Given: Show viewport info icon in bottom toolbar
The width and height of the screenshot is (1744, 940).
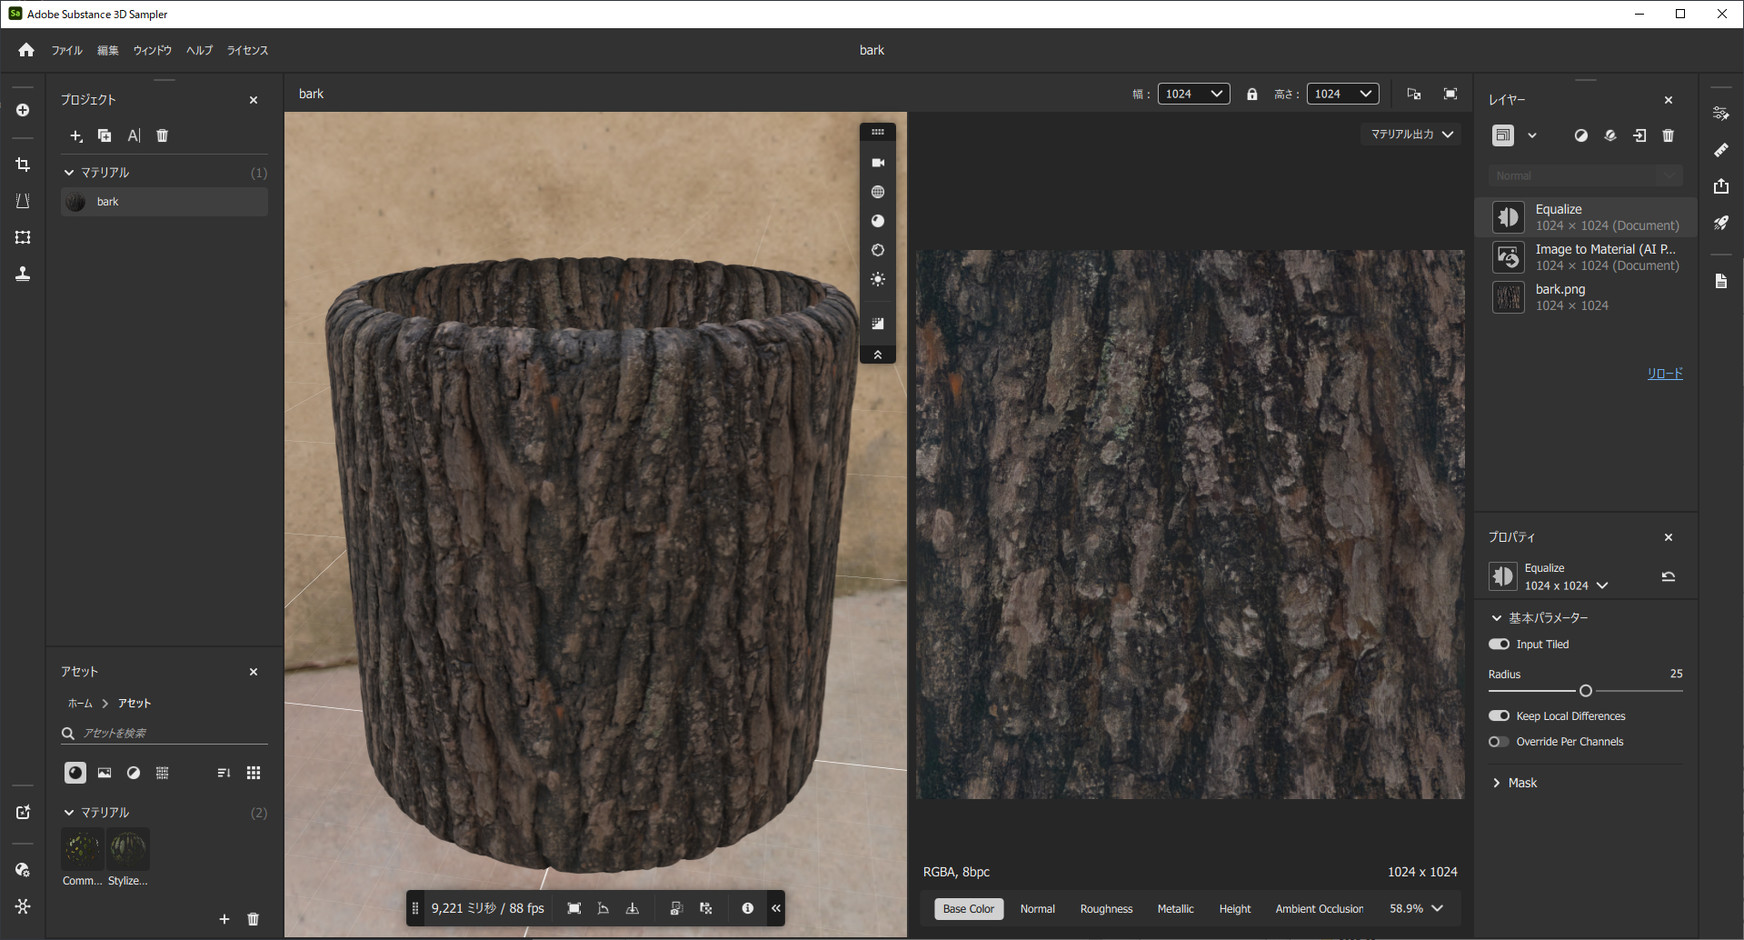Looking at the screenshot, I should (747, 909).
